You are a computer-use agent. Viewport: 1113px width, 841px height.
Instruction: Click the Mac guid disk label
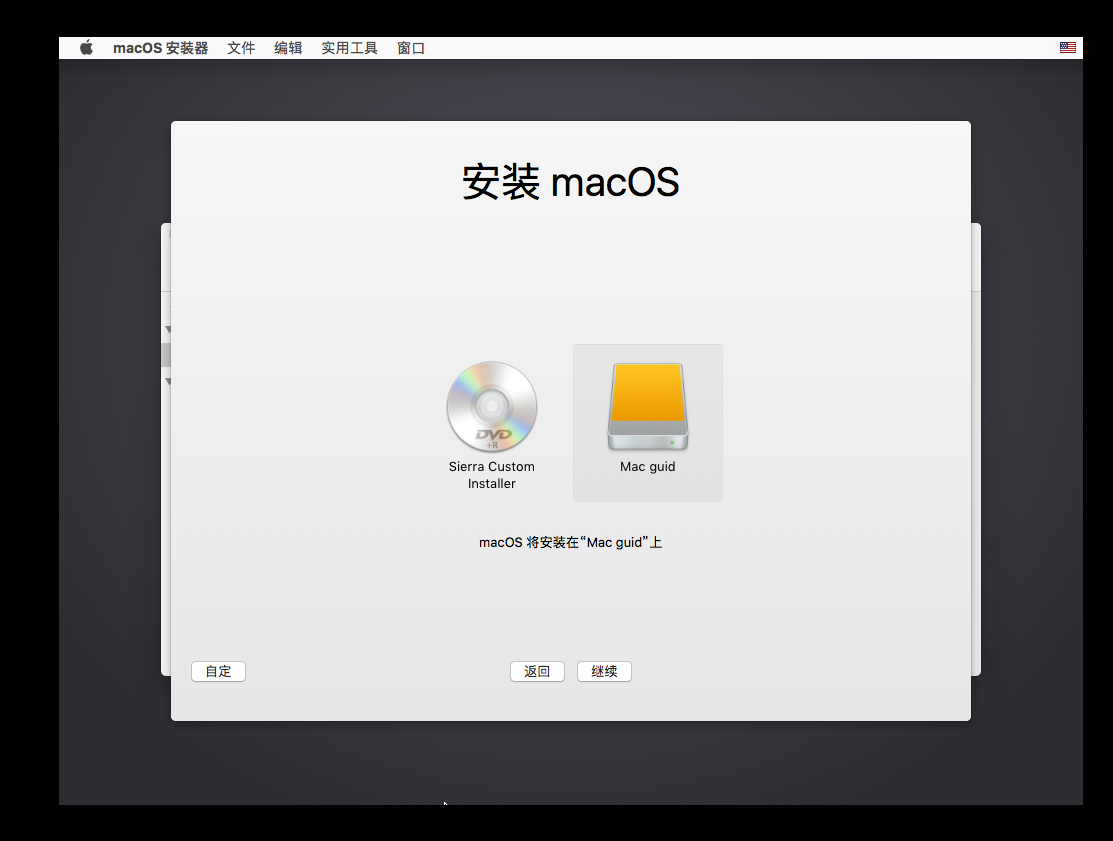click(647, 466)
